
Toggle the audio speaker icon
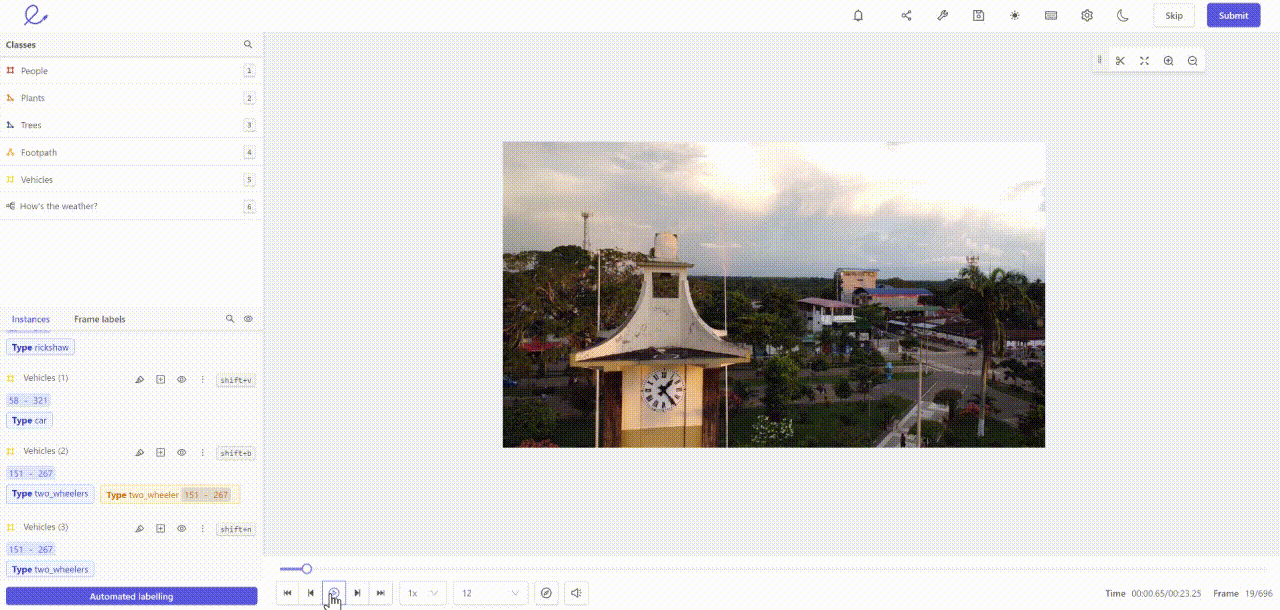(x=576, y=593)
